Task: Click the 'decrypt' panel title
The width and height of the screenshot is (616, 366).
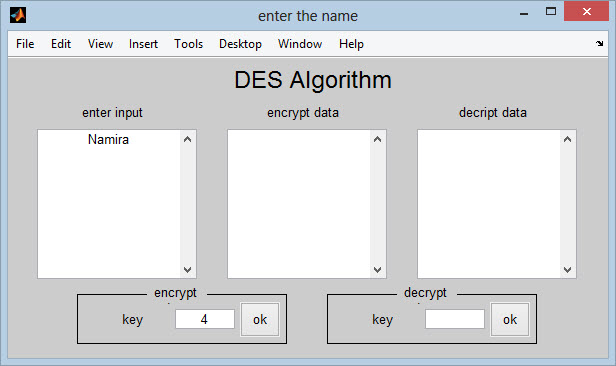Action: click(x=425, y=293)
